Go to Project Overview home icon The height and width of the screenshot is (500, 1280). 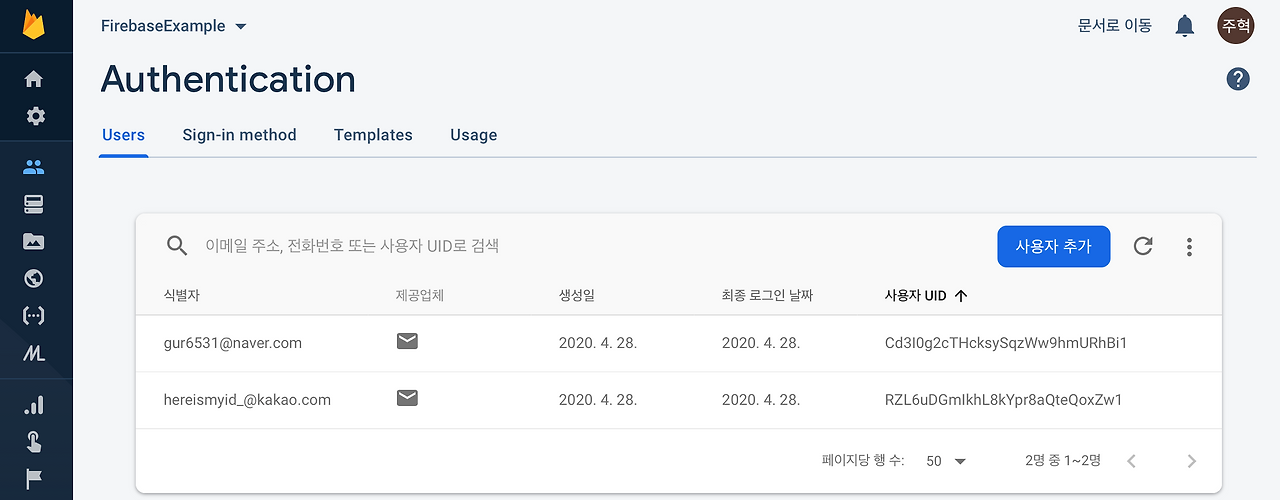point(34,79)
